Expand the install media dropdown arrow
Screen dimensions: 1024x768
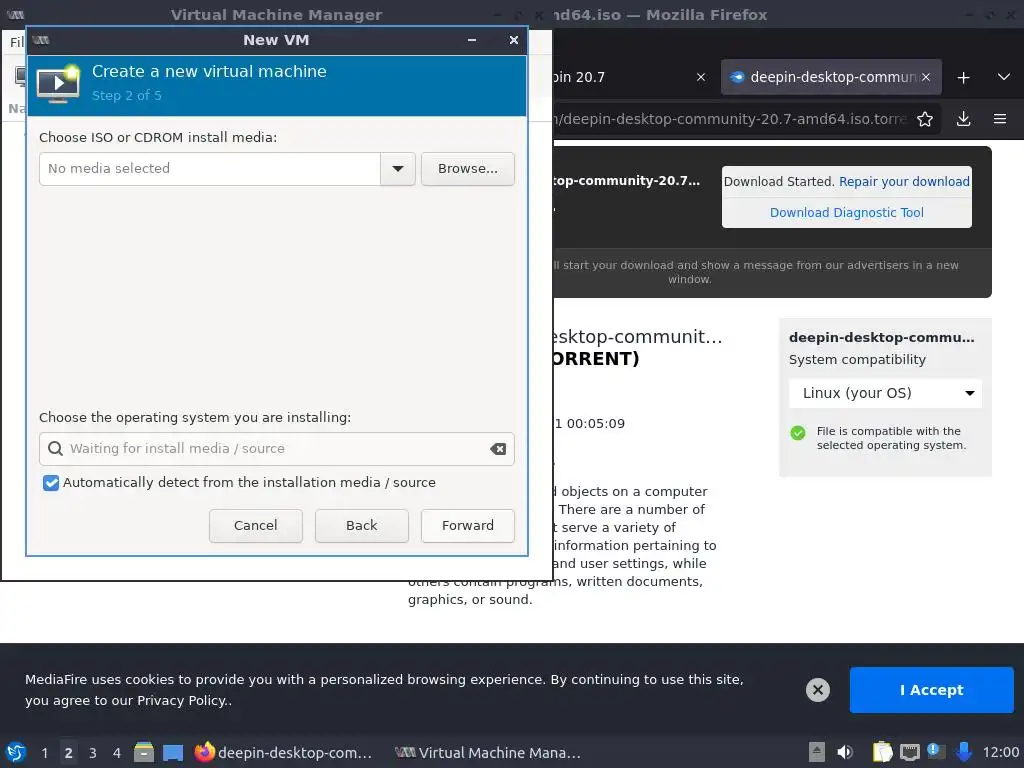tap(398, 168)
